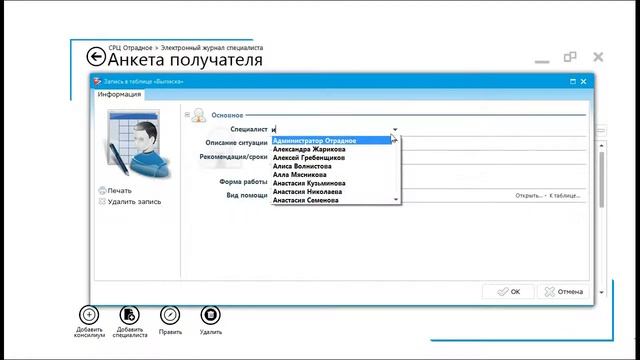Click the Основное section person icon
640x360 pixels.
click(x=199, y=115)
